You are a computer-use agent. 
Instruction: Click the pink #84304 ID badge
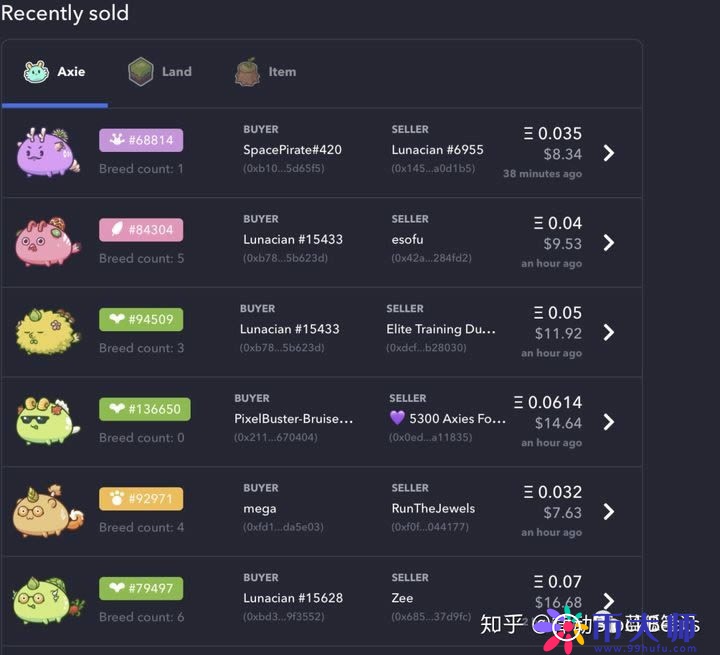click(x=141, y=230)
